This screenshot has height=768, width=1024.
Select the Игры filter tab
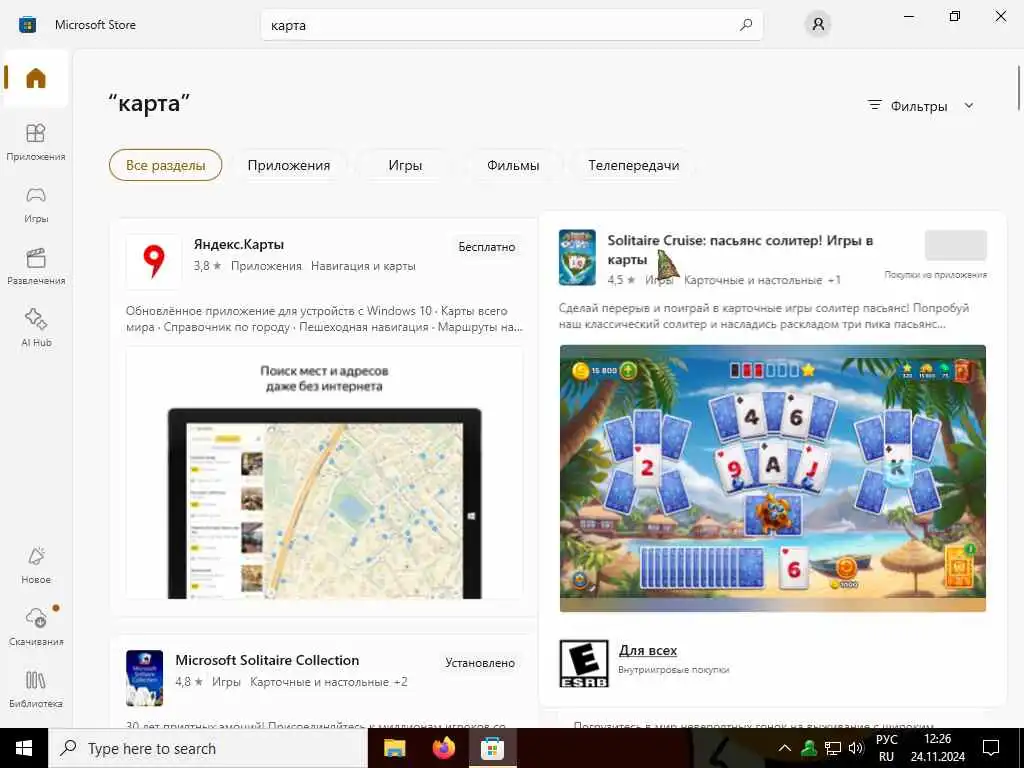405,165
